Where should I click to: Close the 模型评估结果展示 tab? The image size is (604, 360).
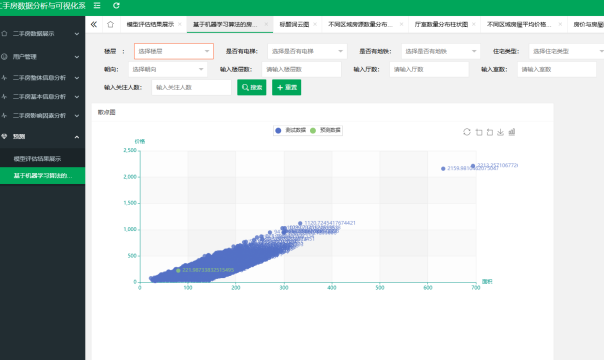(x=180, y=24)
